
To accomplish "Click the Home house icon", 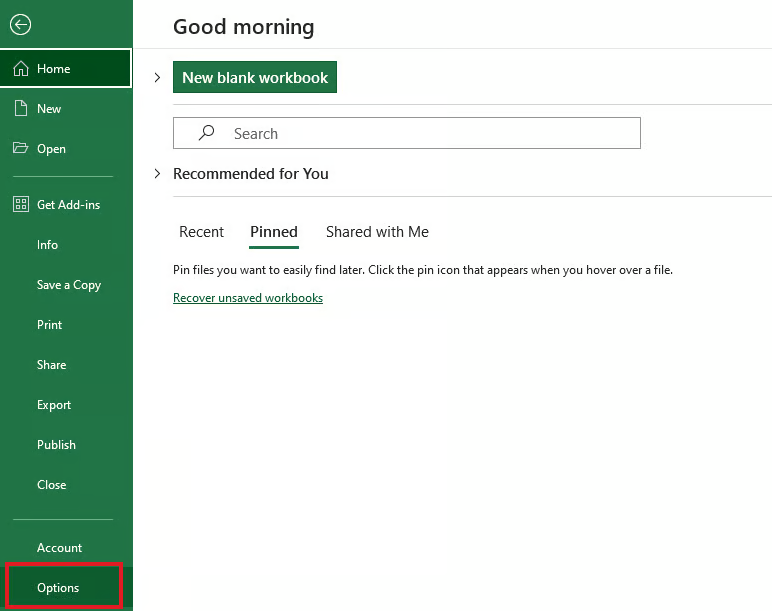I will (x=20, y=69).
